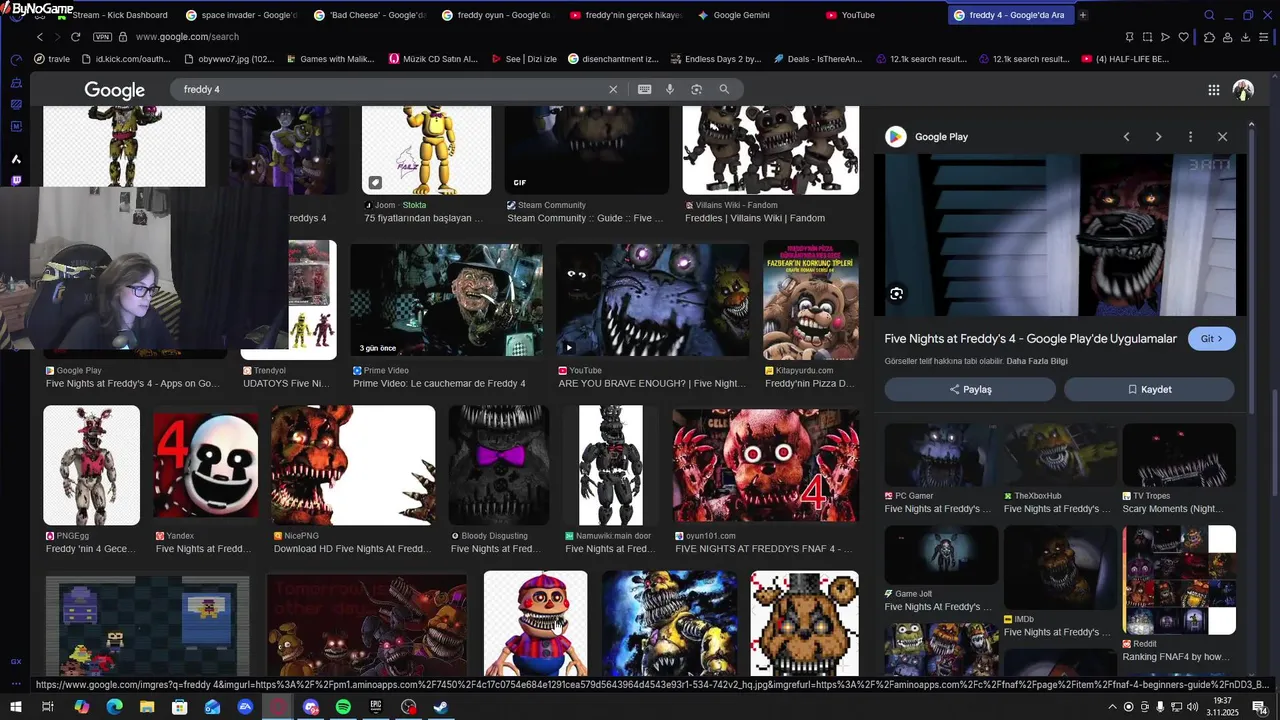
Task: Click the heart bookmark icon in toolbar
Action: coord(1184,37)
